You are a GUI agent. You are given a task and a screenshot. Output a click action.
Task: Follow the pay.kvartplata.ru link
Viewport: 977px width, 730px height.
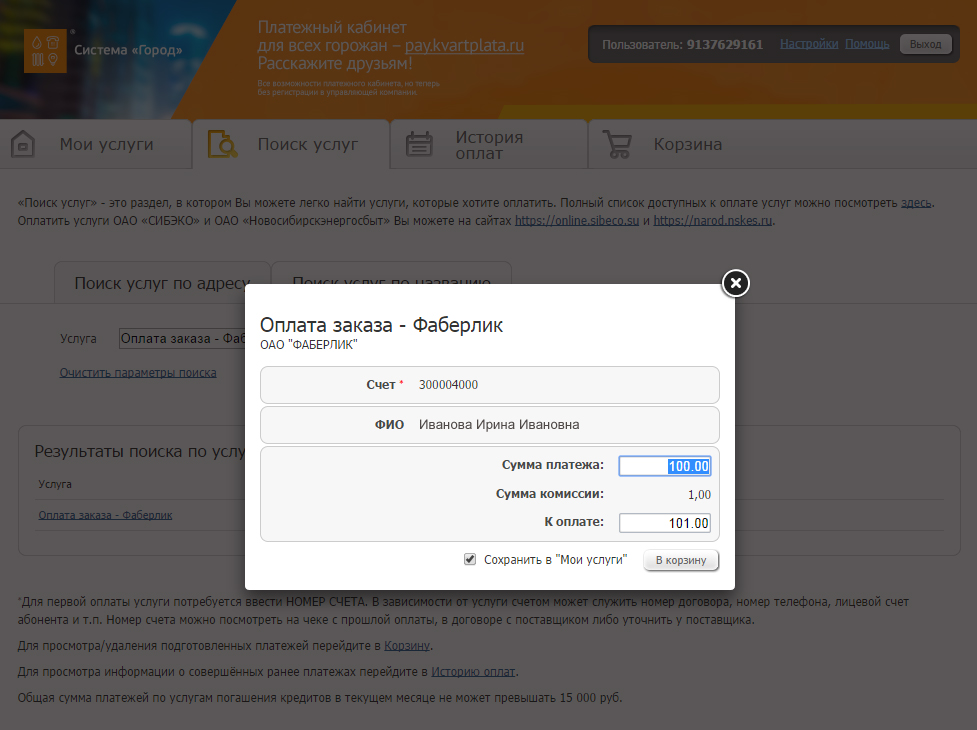pos(464,45)
